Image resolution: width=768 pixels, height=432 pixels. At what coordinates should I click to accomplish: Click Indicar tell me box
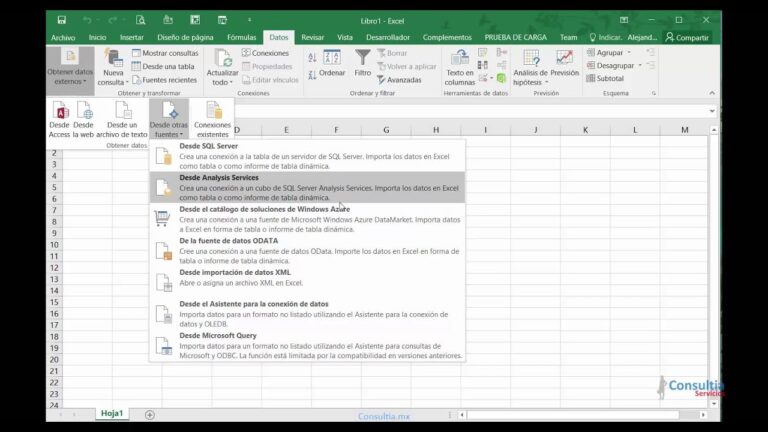coord(605,37)
